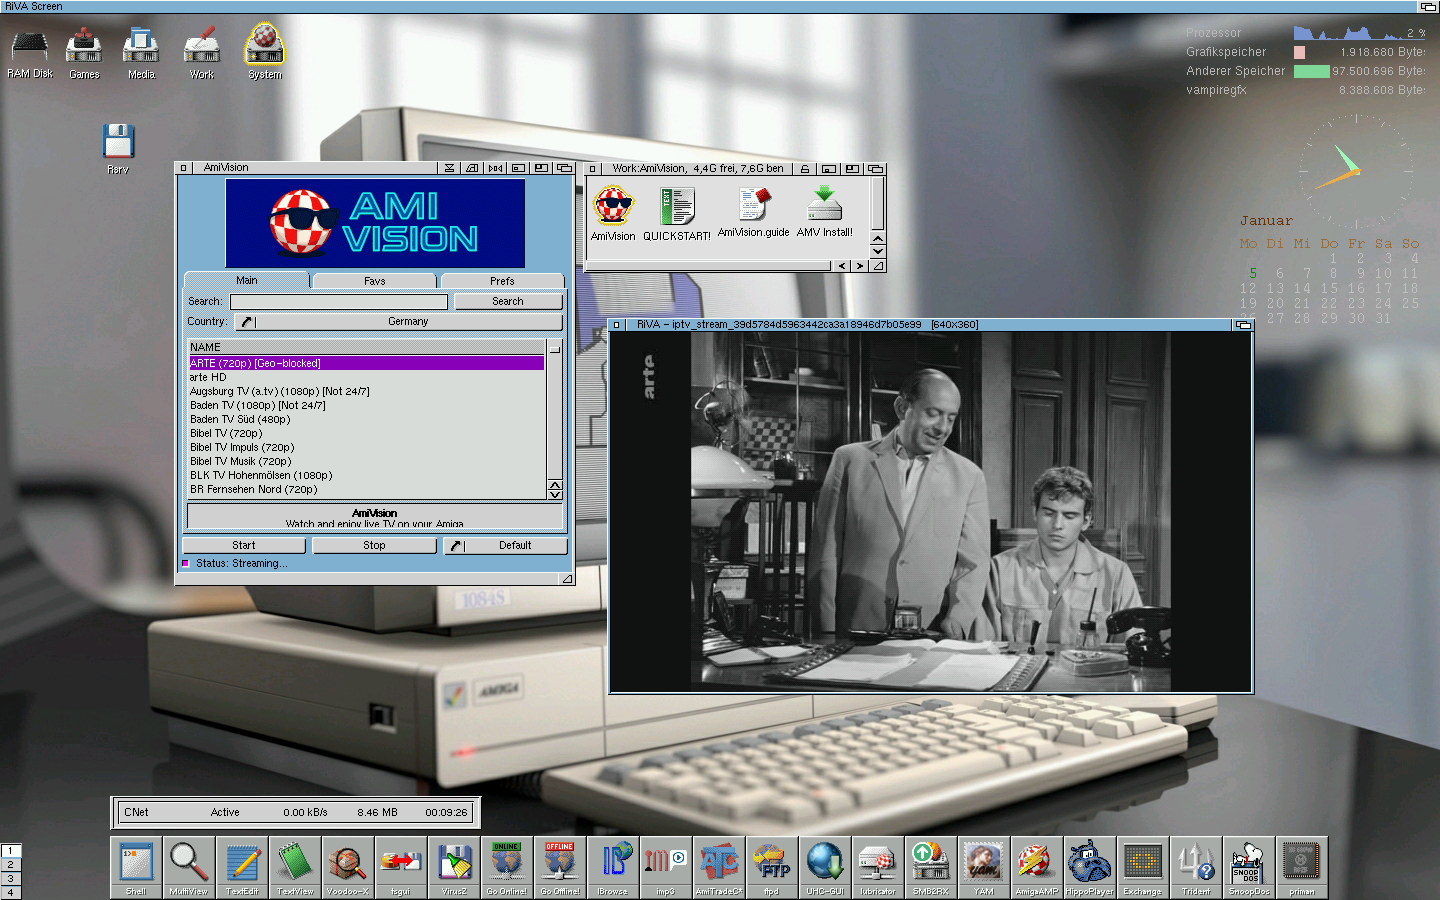Image resolution: width=1440 pixels, height=900 pixels.
Task: Click the Work:AmiVision window scroll-right arrow
Action: click(x=859, y=266)
